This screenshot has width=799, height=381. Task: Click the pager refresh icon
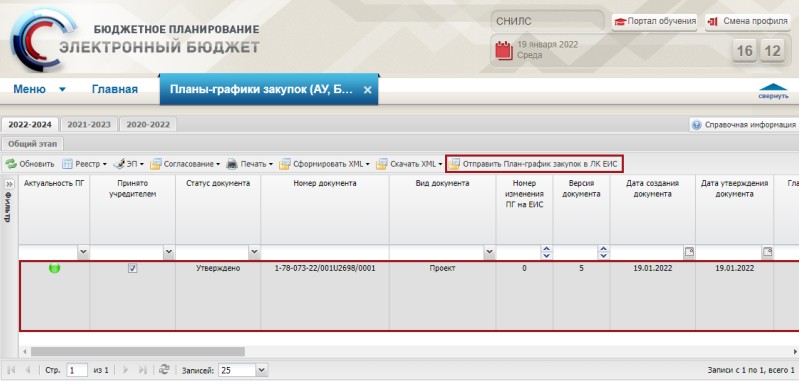pos(164,369)
